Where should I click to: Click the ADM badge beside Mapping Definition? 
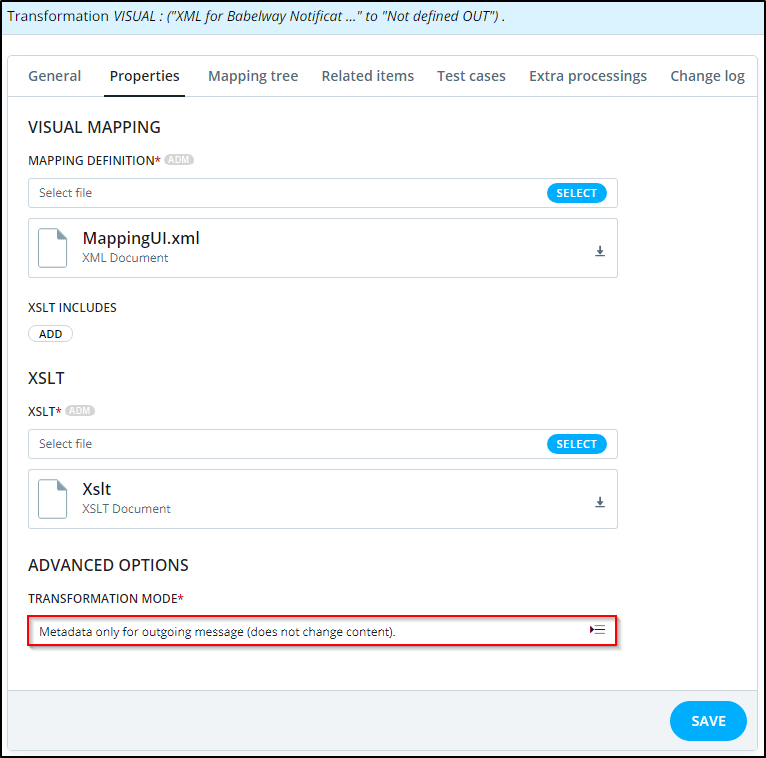[x=179, y=160]
